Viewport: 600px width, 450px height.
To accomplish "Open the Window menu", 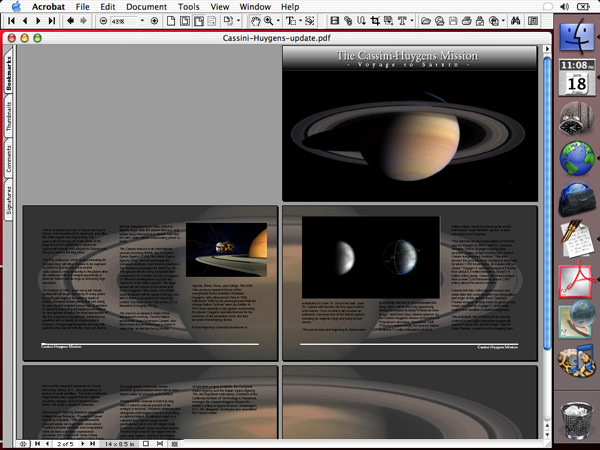I will (x=255, y=7).
